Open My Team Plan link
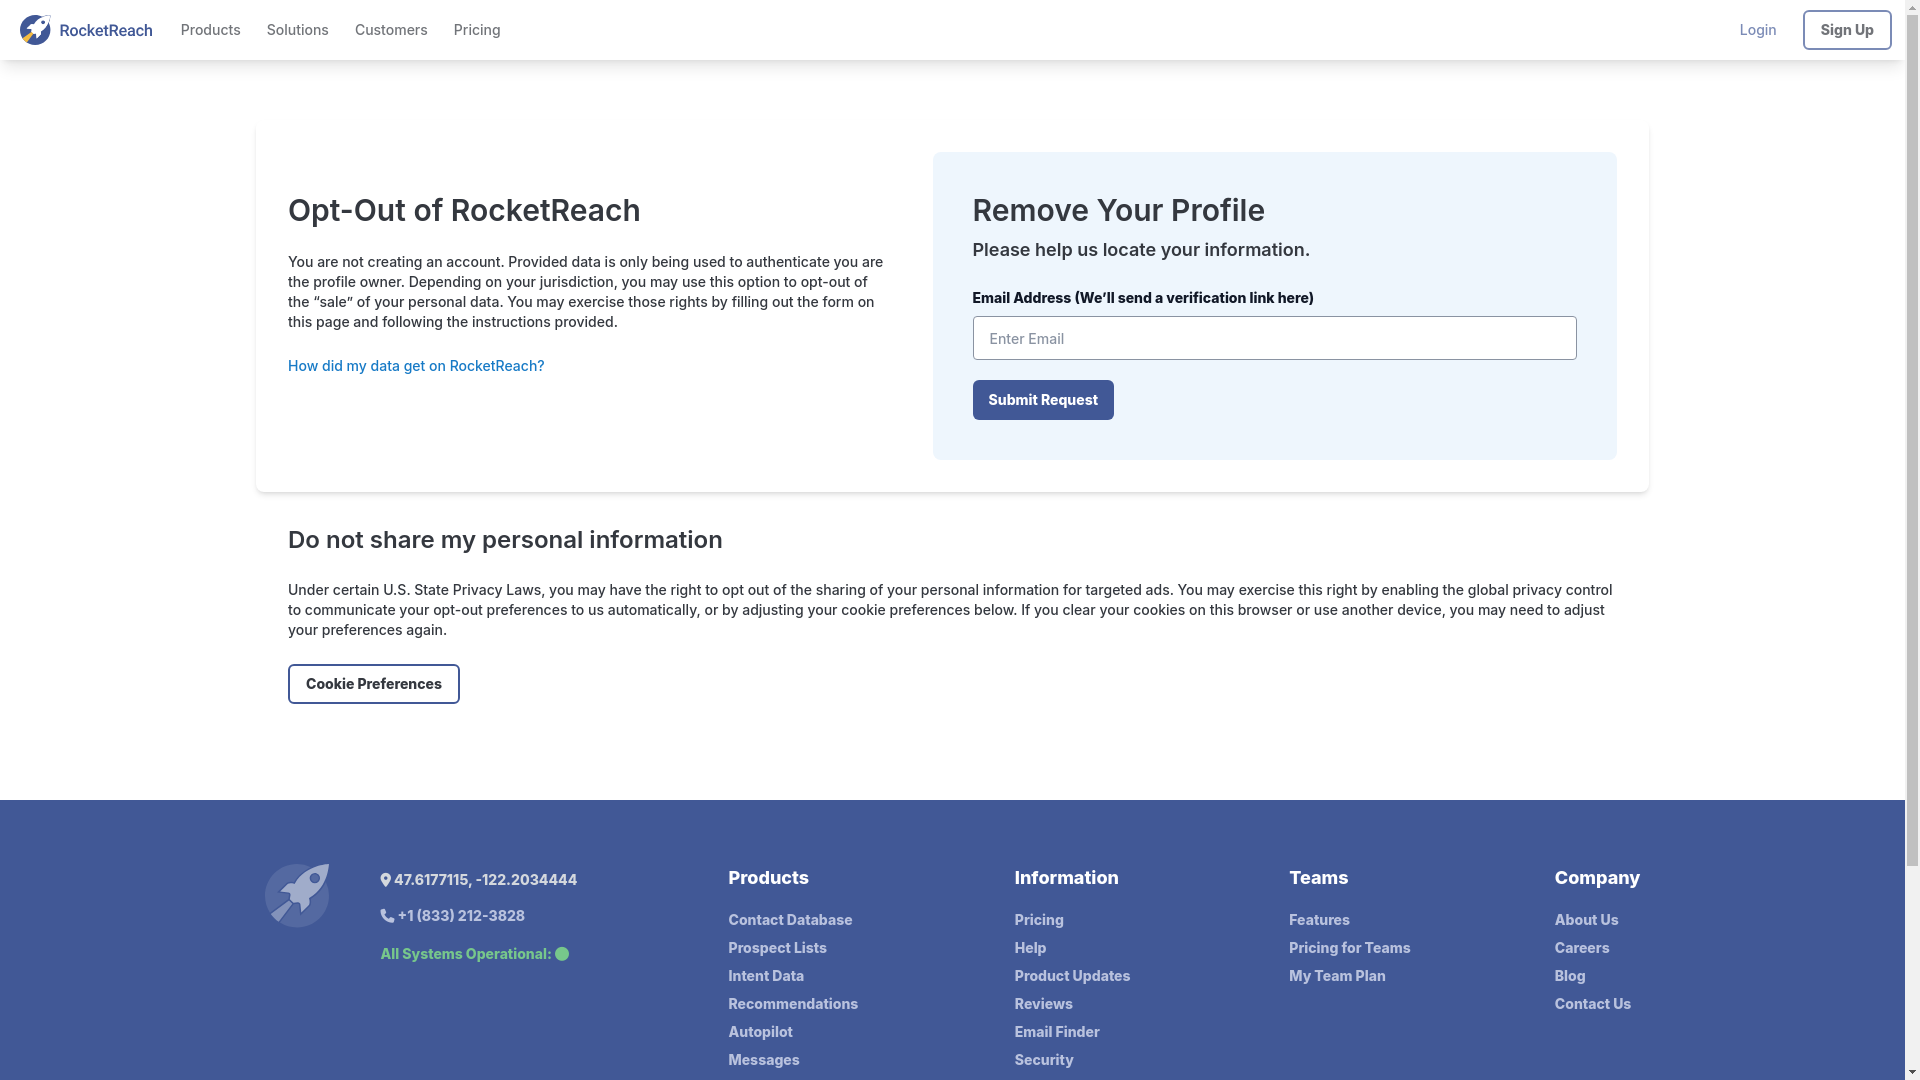 pos(1337,976)
